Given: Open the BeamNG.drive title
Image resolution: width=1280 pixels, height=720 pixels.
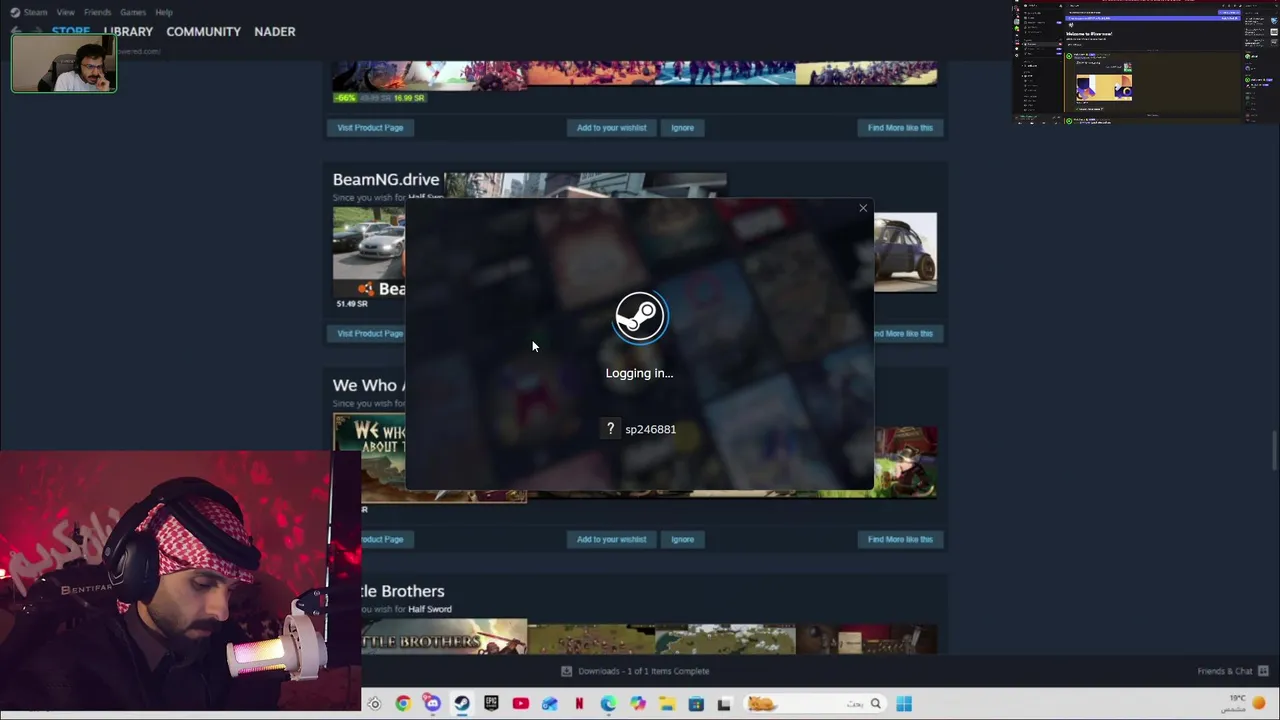Looking at the screenshot, I should tap(386, 179).
